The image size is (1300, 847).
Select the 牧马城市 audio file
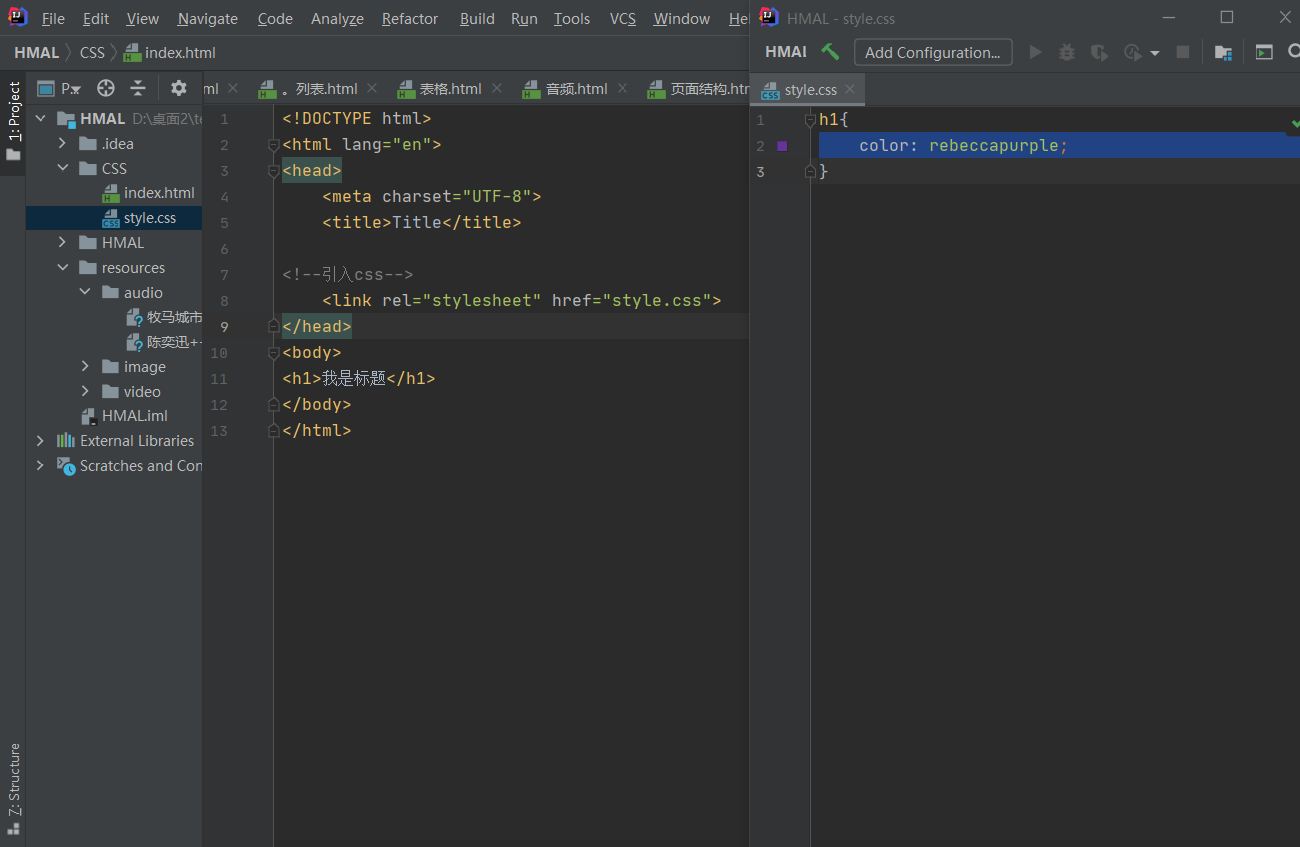pyautogui.click(x=164, y=317)
